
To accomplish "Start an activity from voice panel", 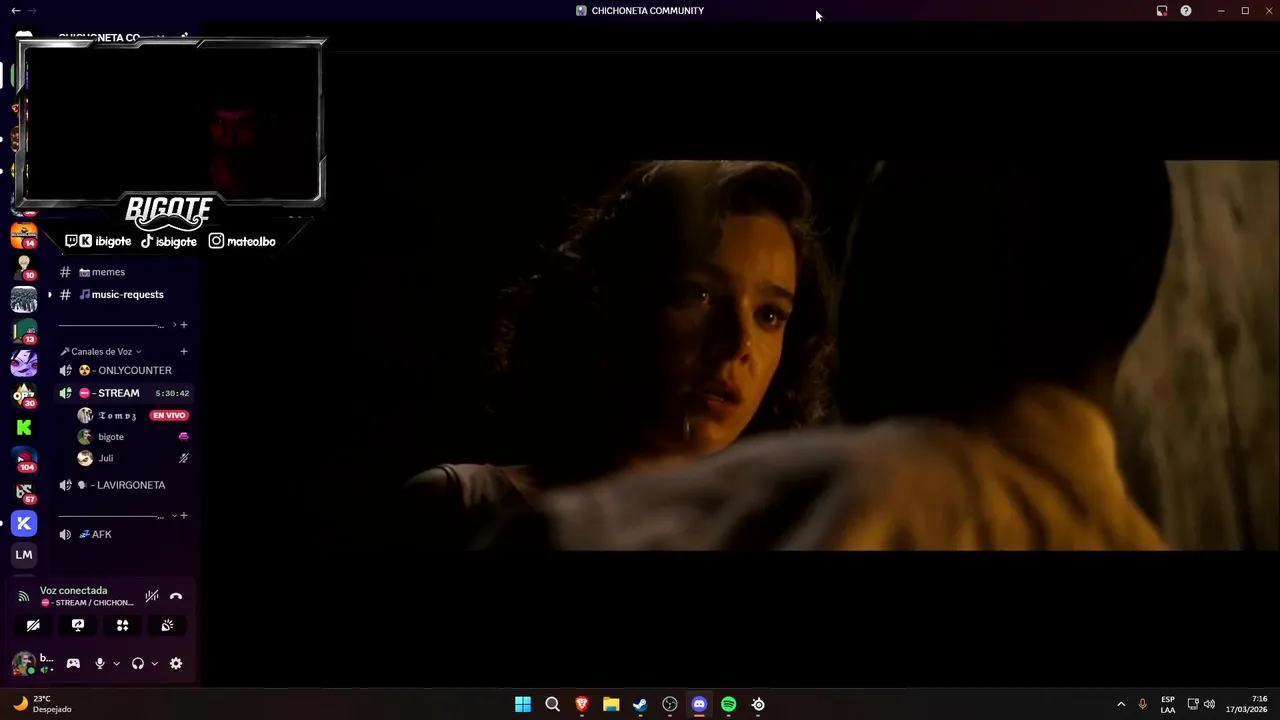I will 122,625.
